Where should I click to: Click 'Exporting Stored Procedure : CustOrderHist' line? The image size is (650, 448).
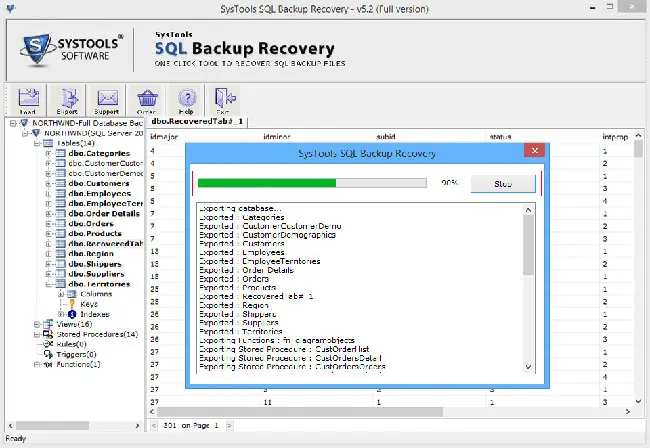click(x=284, y=349)
